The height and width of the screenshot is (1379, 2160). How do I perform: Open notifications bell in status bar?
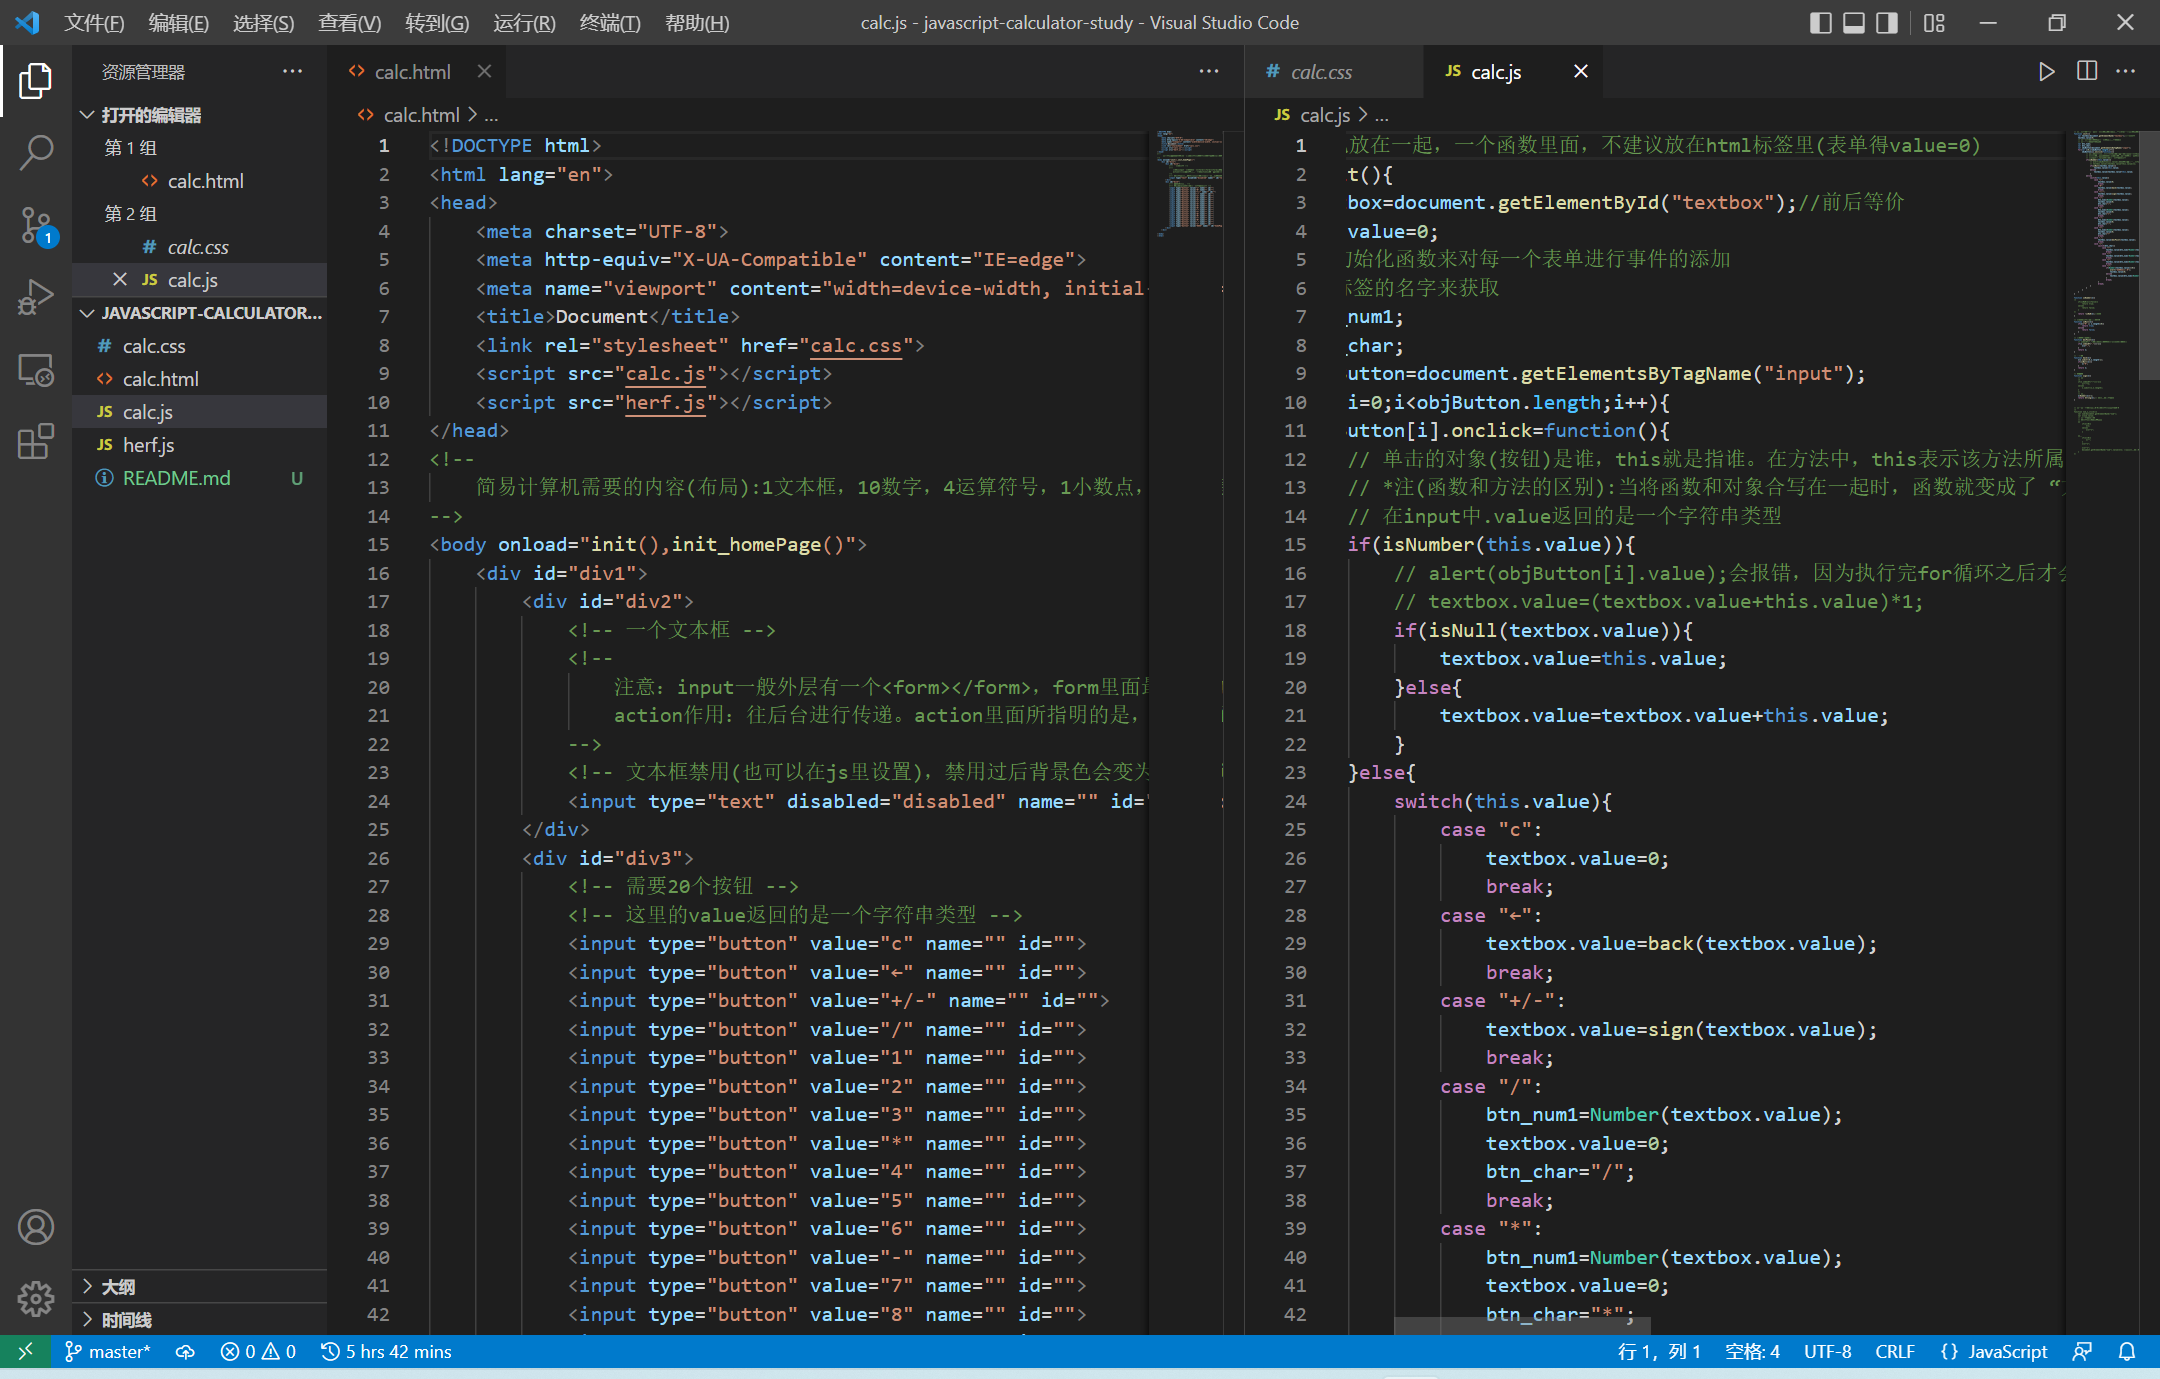[2127, 1352]
